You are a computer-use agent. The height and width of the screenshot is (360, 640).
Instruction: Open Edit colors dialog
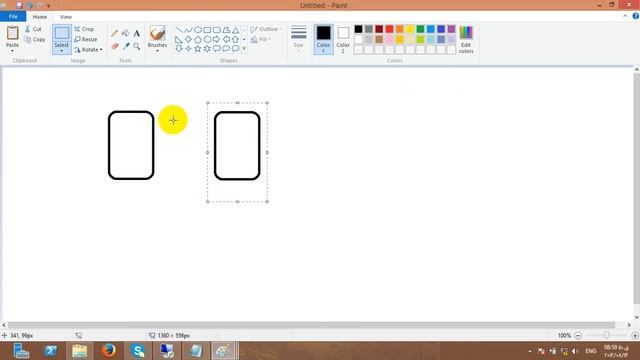click(x=466, y=39)
